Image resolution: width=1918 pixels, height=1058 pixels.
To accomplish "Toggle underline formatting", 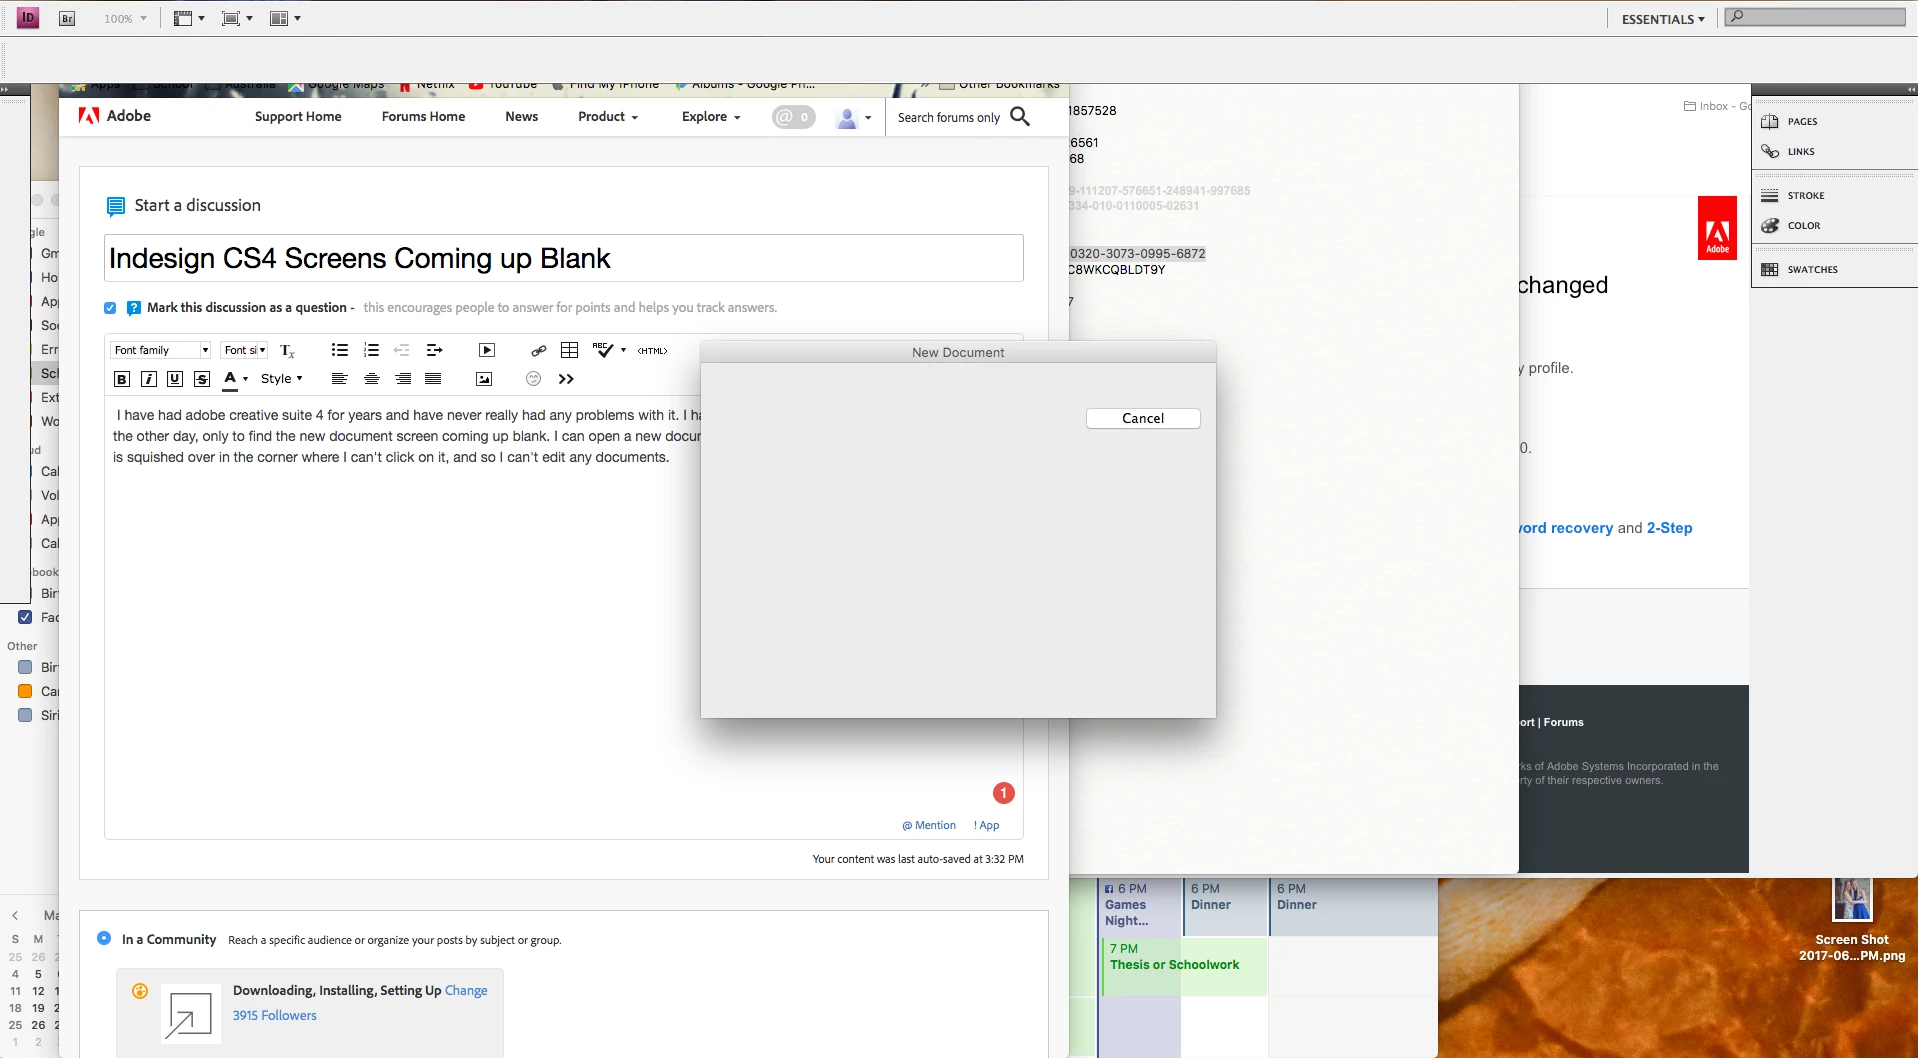I will (x=175, y=379).
